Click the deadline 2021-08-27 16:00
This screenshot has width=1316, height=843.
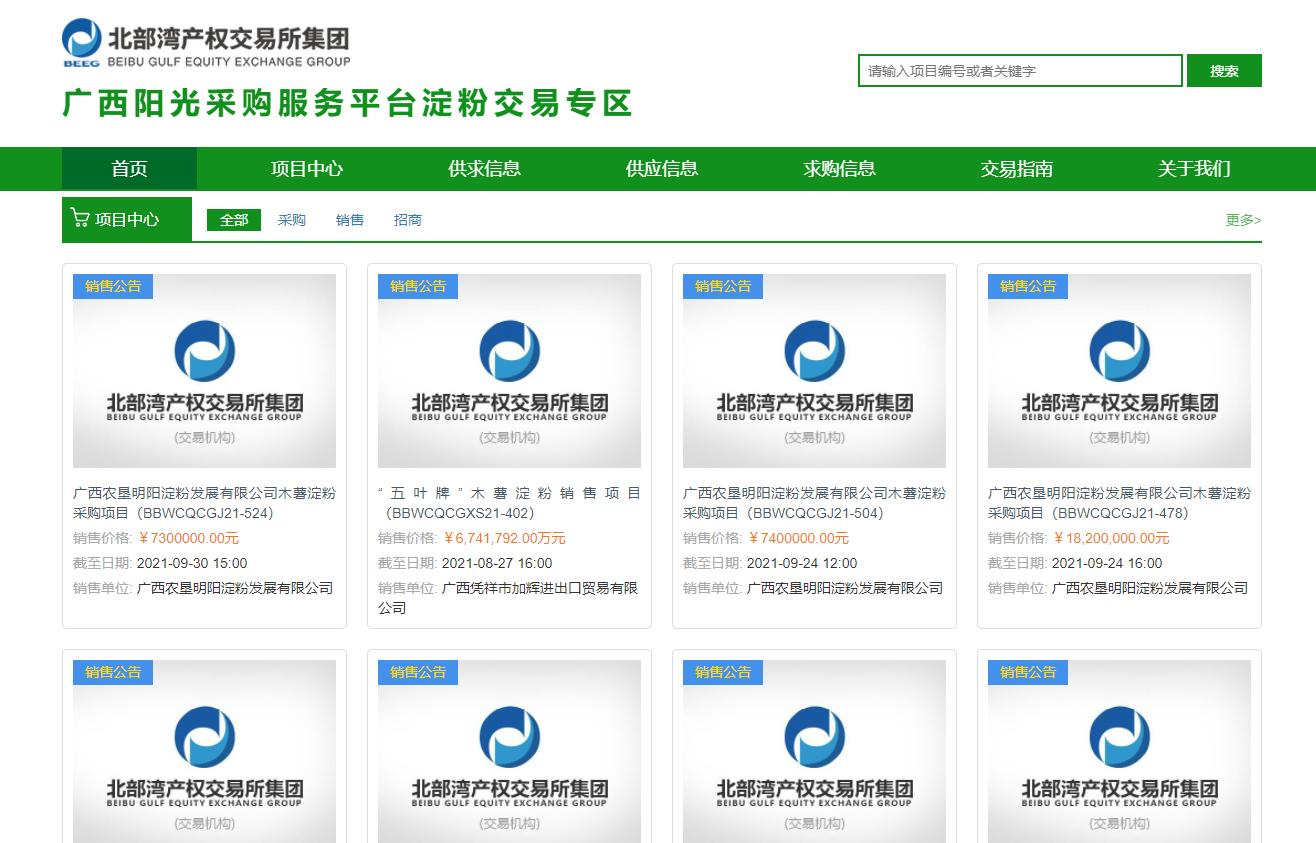497,563
